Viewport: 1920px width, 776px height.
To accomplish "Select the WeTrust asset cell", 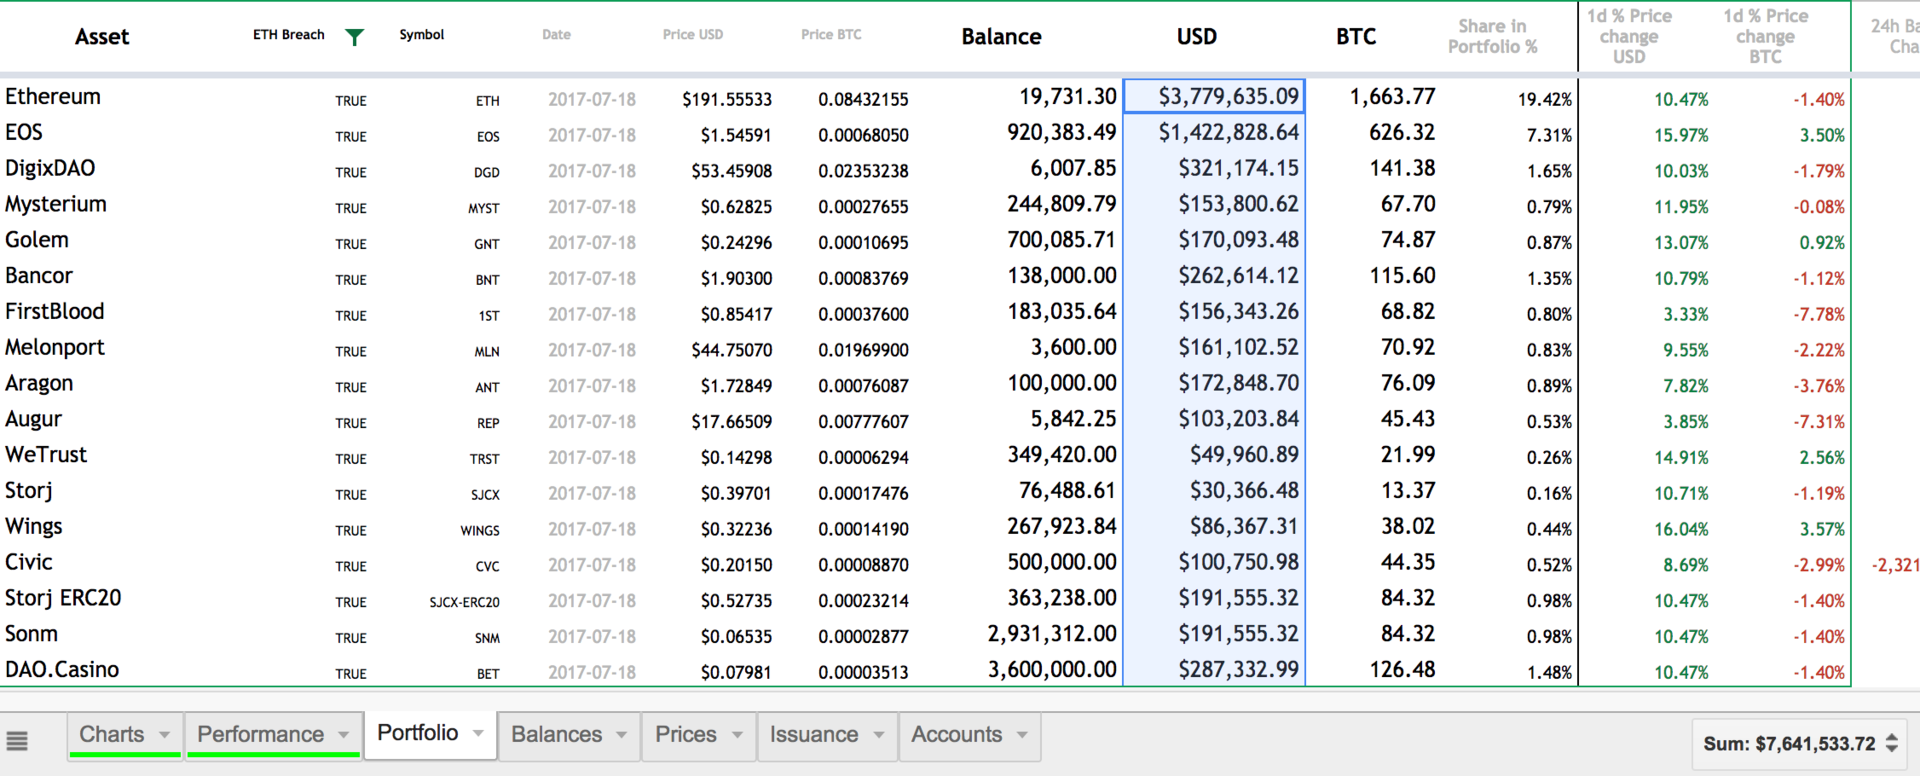I will point(46,455).
